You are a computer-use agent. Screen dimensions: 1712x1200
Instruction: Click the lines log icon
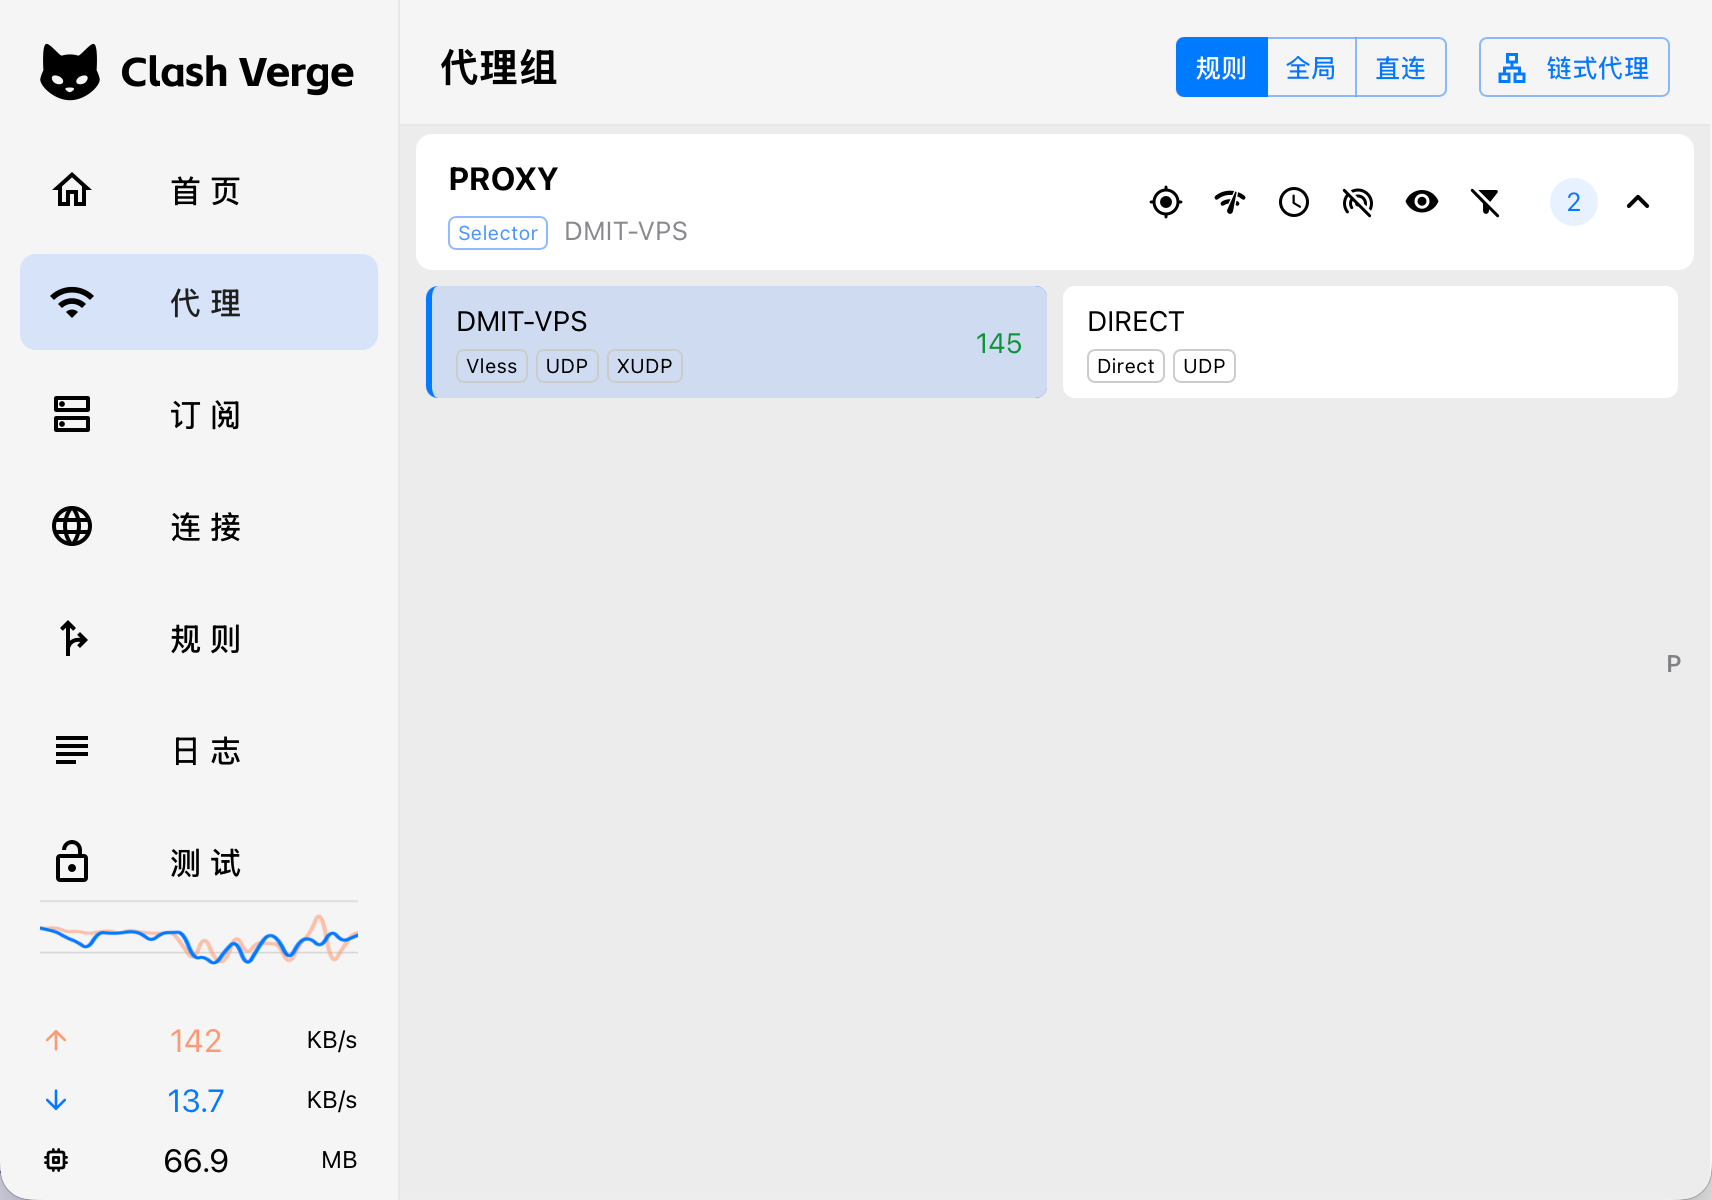coord(72,750)
